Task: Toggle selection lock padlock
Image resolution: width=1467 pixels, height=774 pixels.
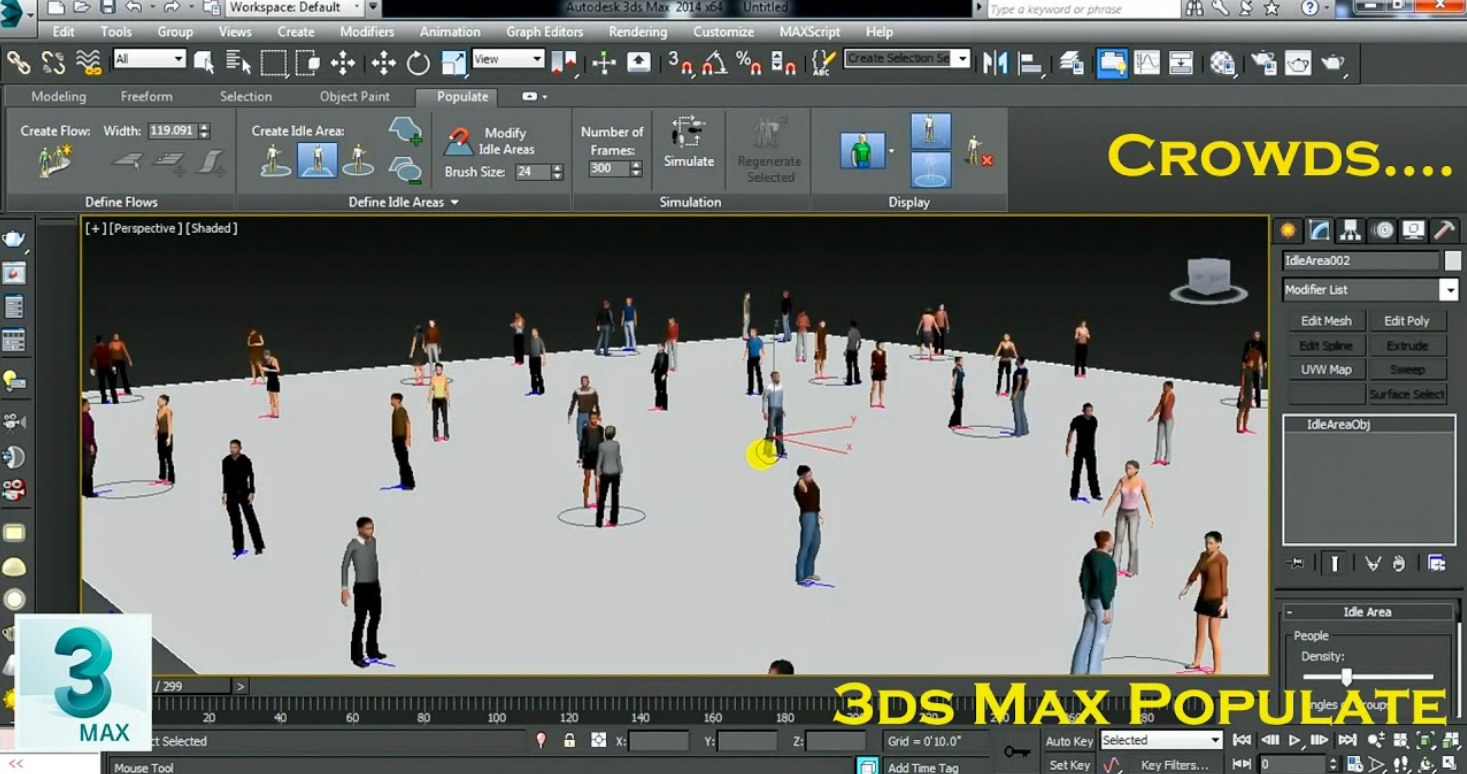Action: [569, 740]
